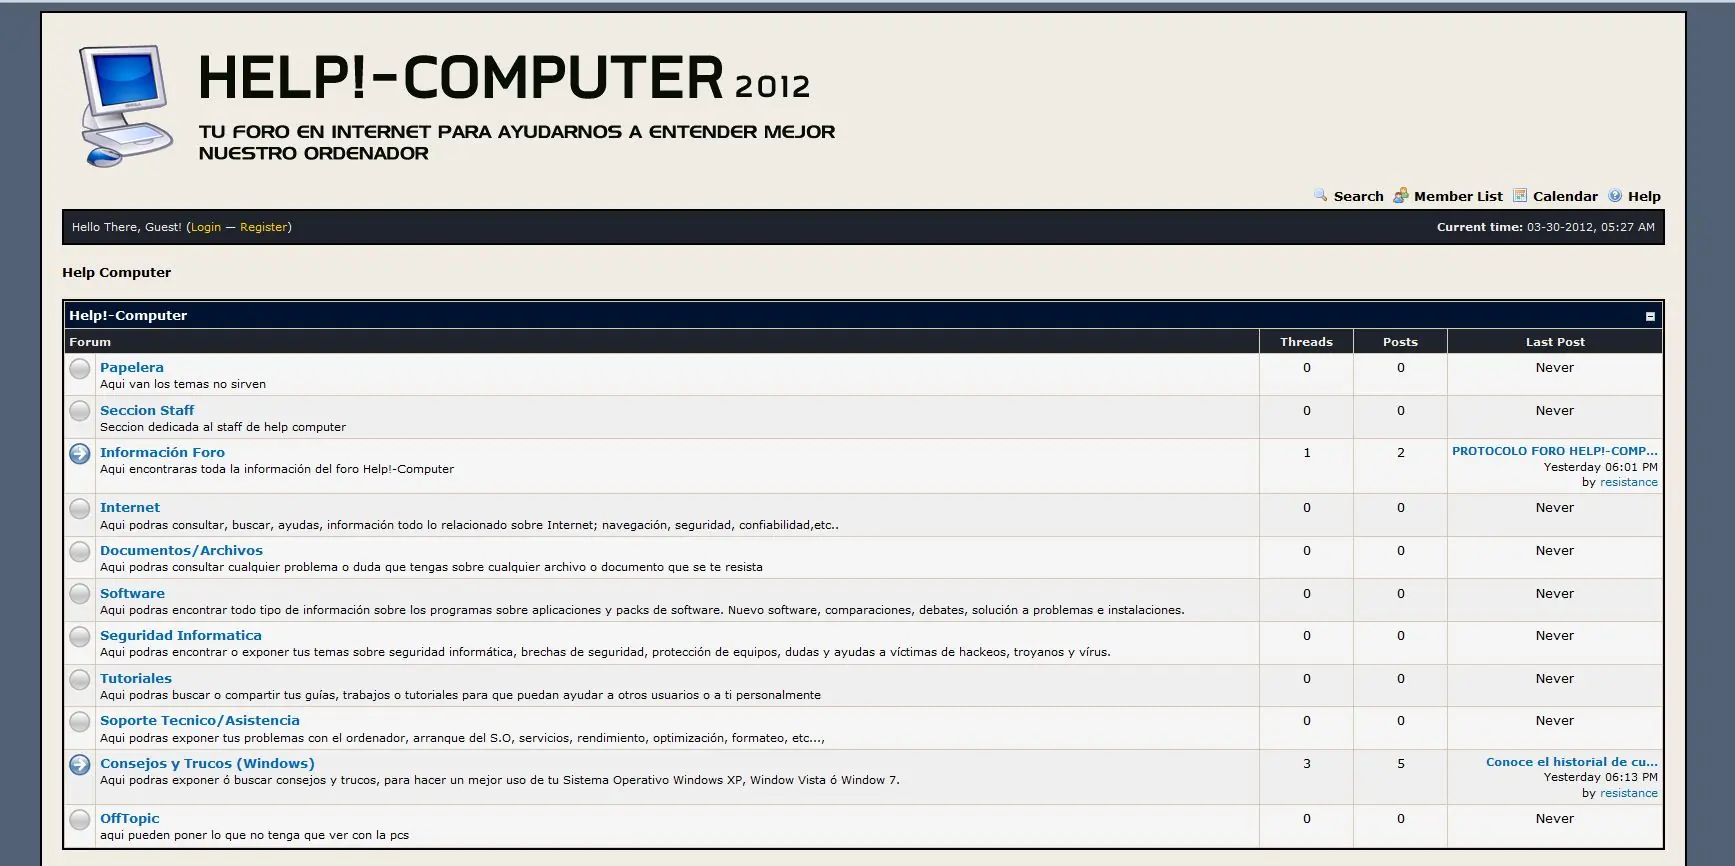Click the Papelera forum status icon
The height and width of the screenshot is (866, 1735).
pyautogui.click(x=80, y=369)
